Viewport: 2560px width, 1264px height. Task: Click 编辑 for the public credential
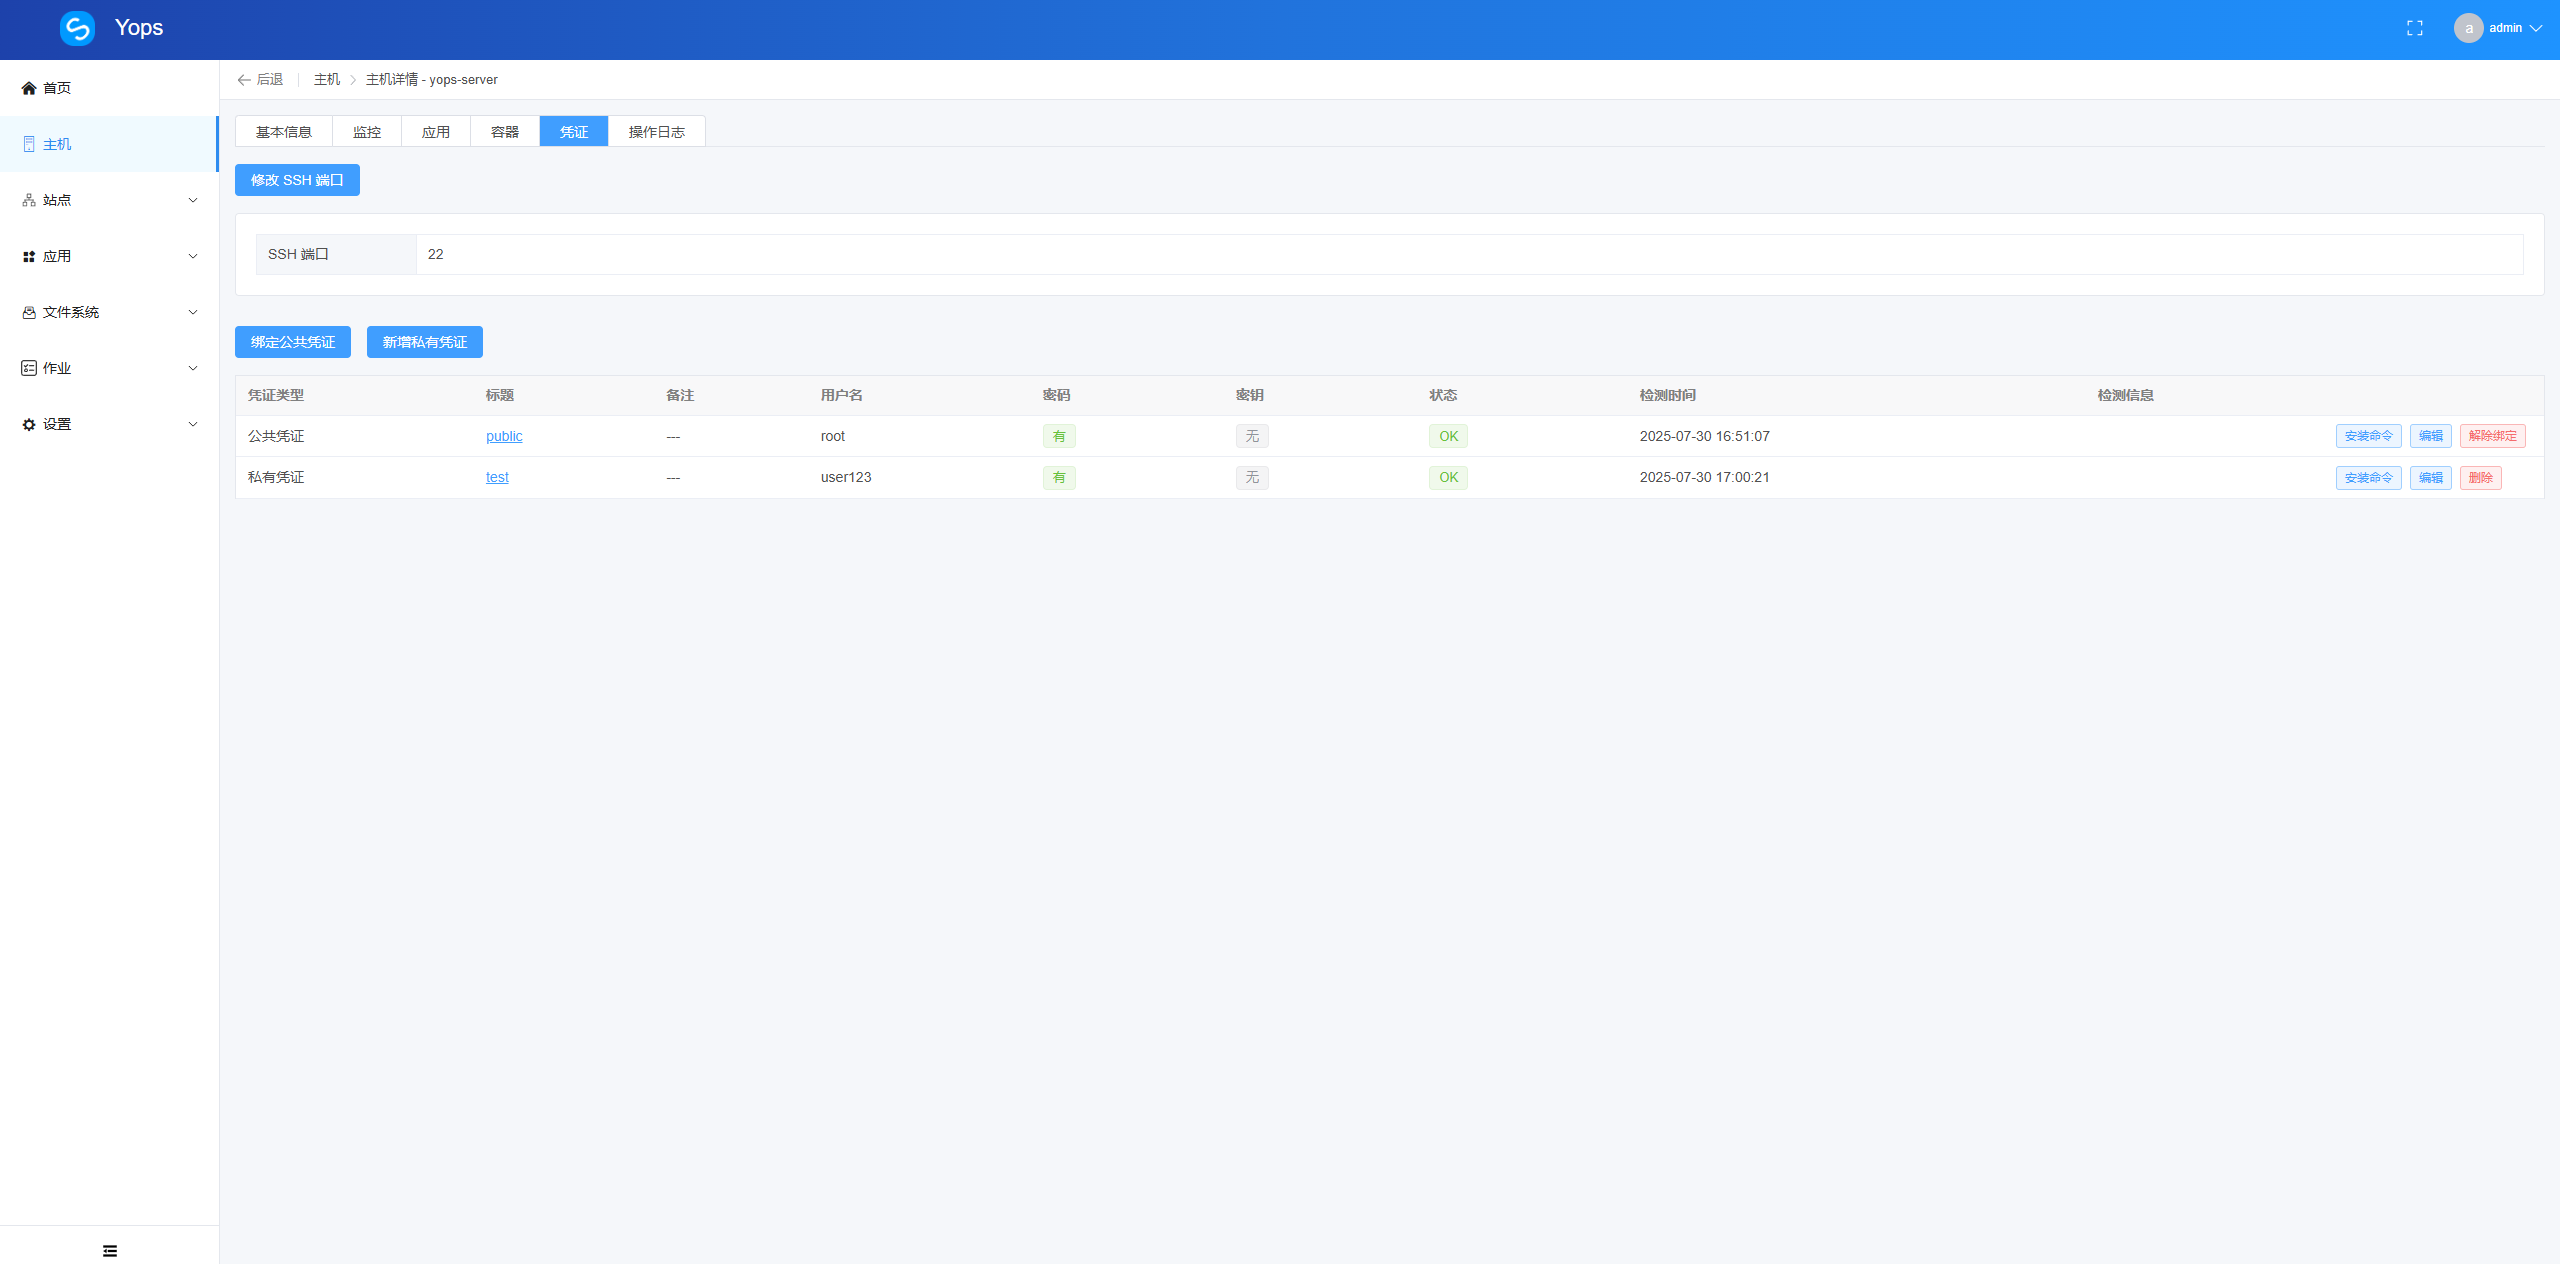coord(2430,436)
